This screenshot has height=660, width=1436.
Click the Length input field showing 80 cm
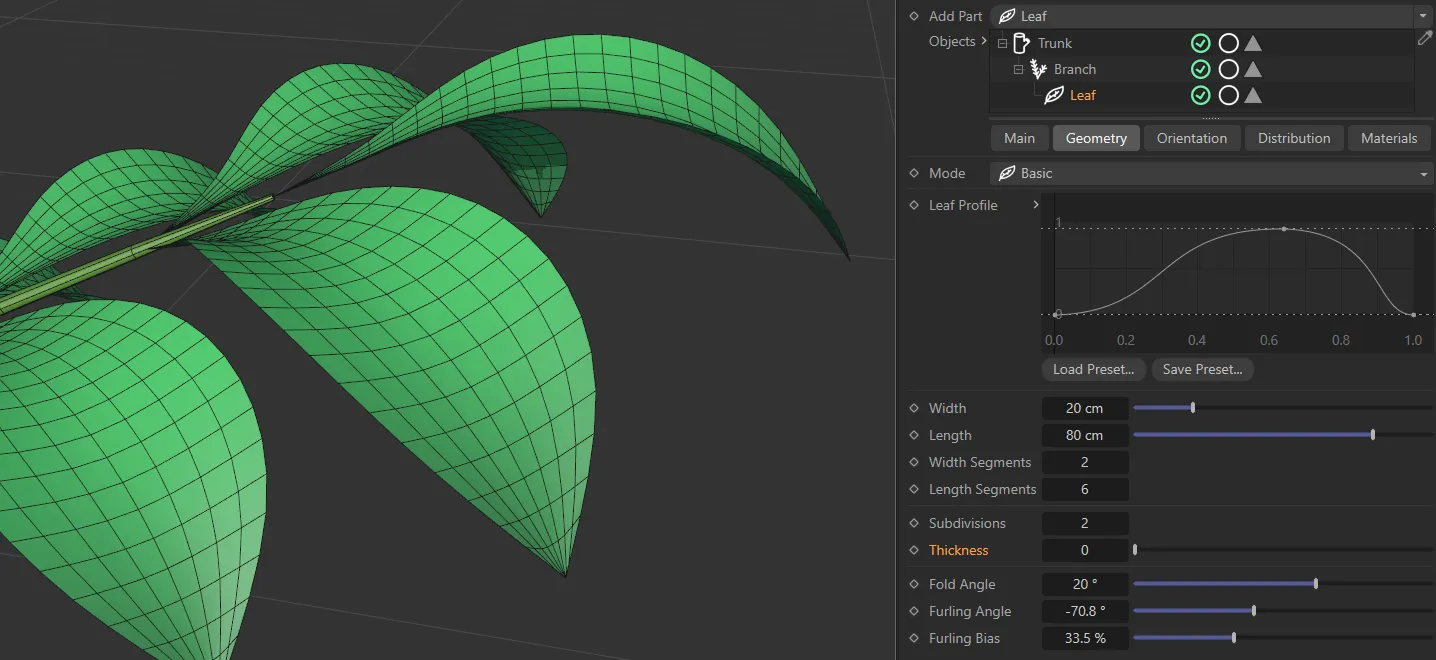click(x=1085, y=435)
